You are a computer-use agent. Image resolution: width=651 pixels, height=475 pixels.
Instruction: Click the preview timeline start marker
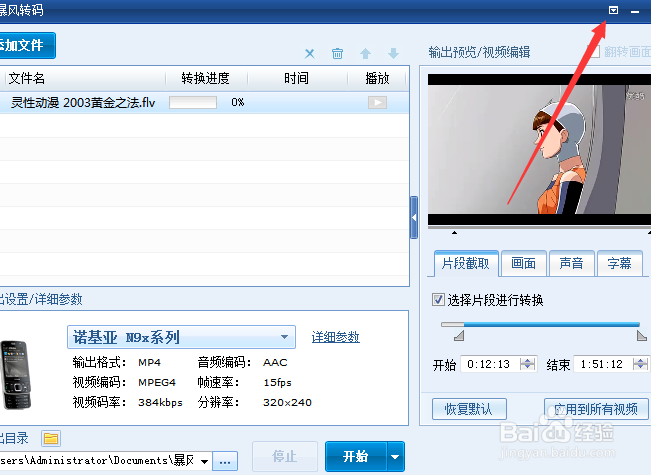pyautogui.click(x=455, y=233)
